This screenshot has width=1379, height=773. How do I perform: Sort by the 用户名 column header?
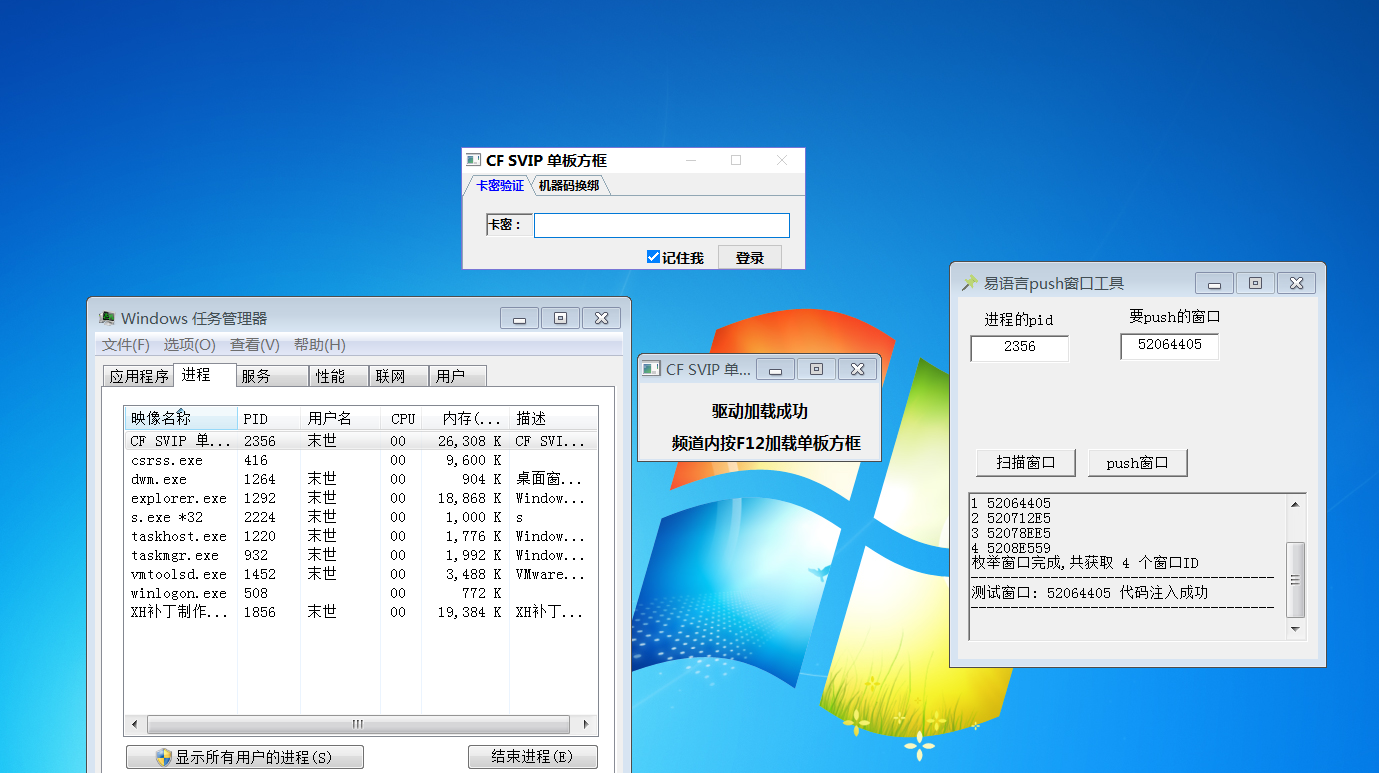pyautogui.click(x=341, y=418)
